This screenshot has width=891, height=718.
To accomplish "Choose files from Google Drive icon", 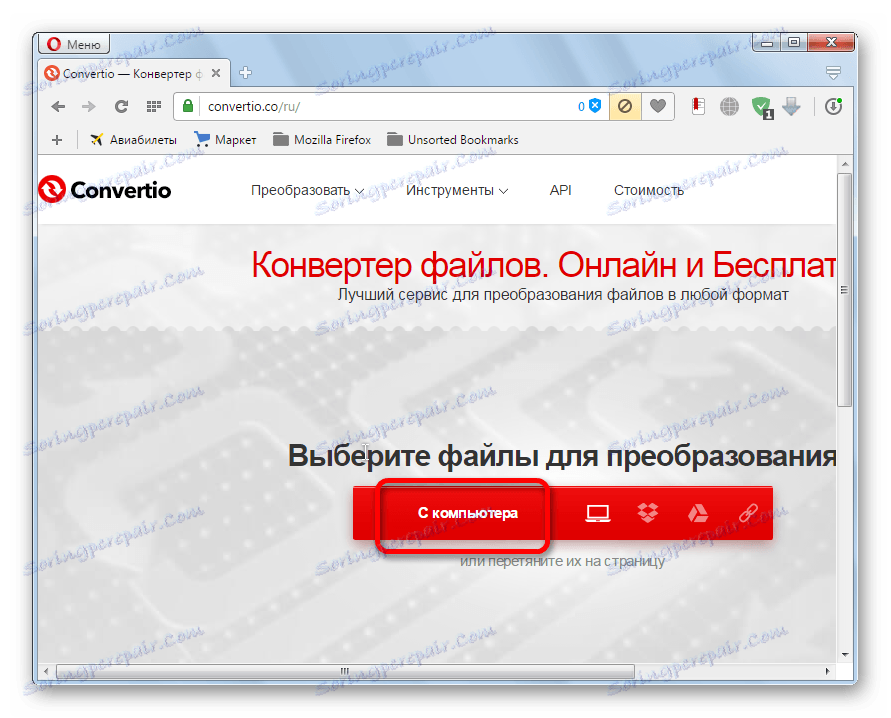I will point(698,513).
